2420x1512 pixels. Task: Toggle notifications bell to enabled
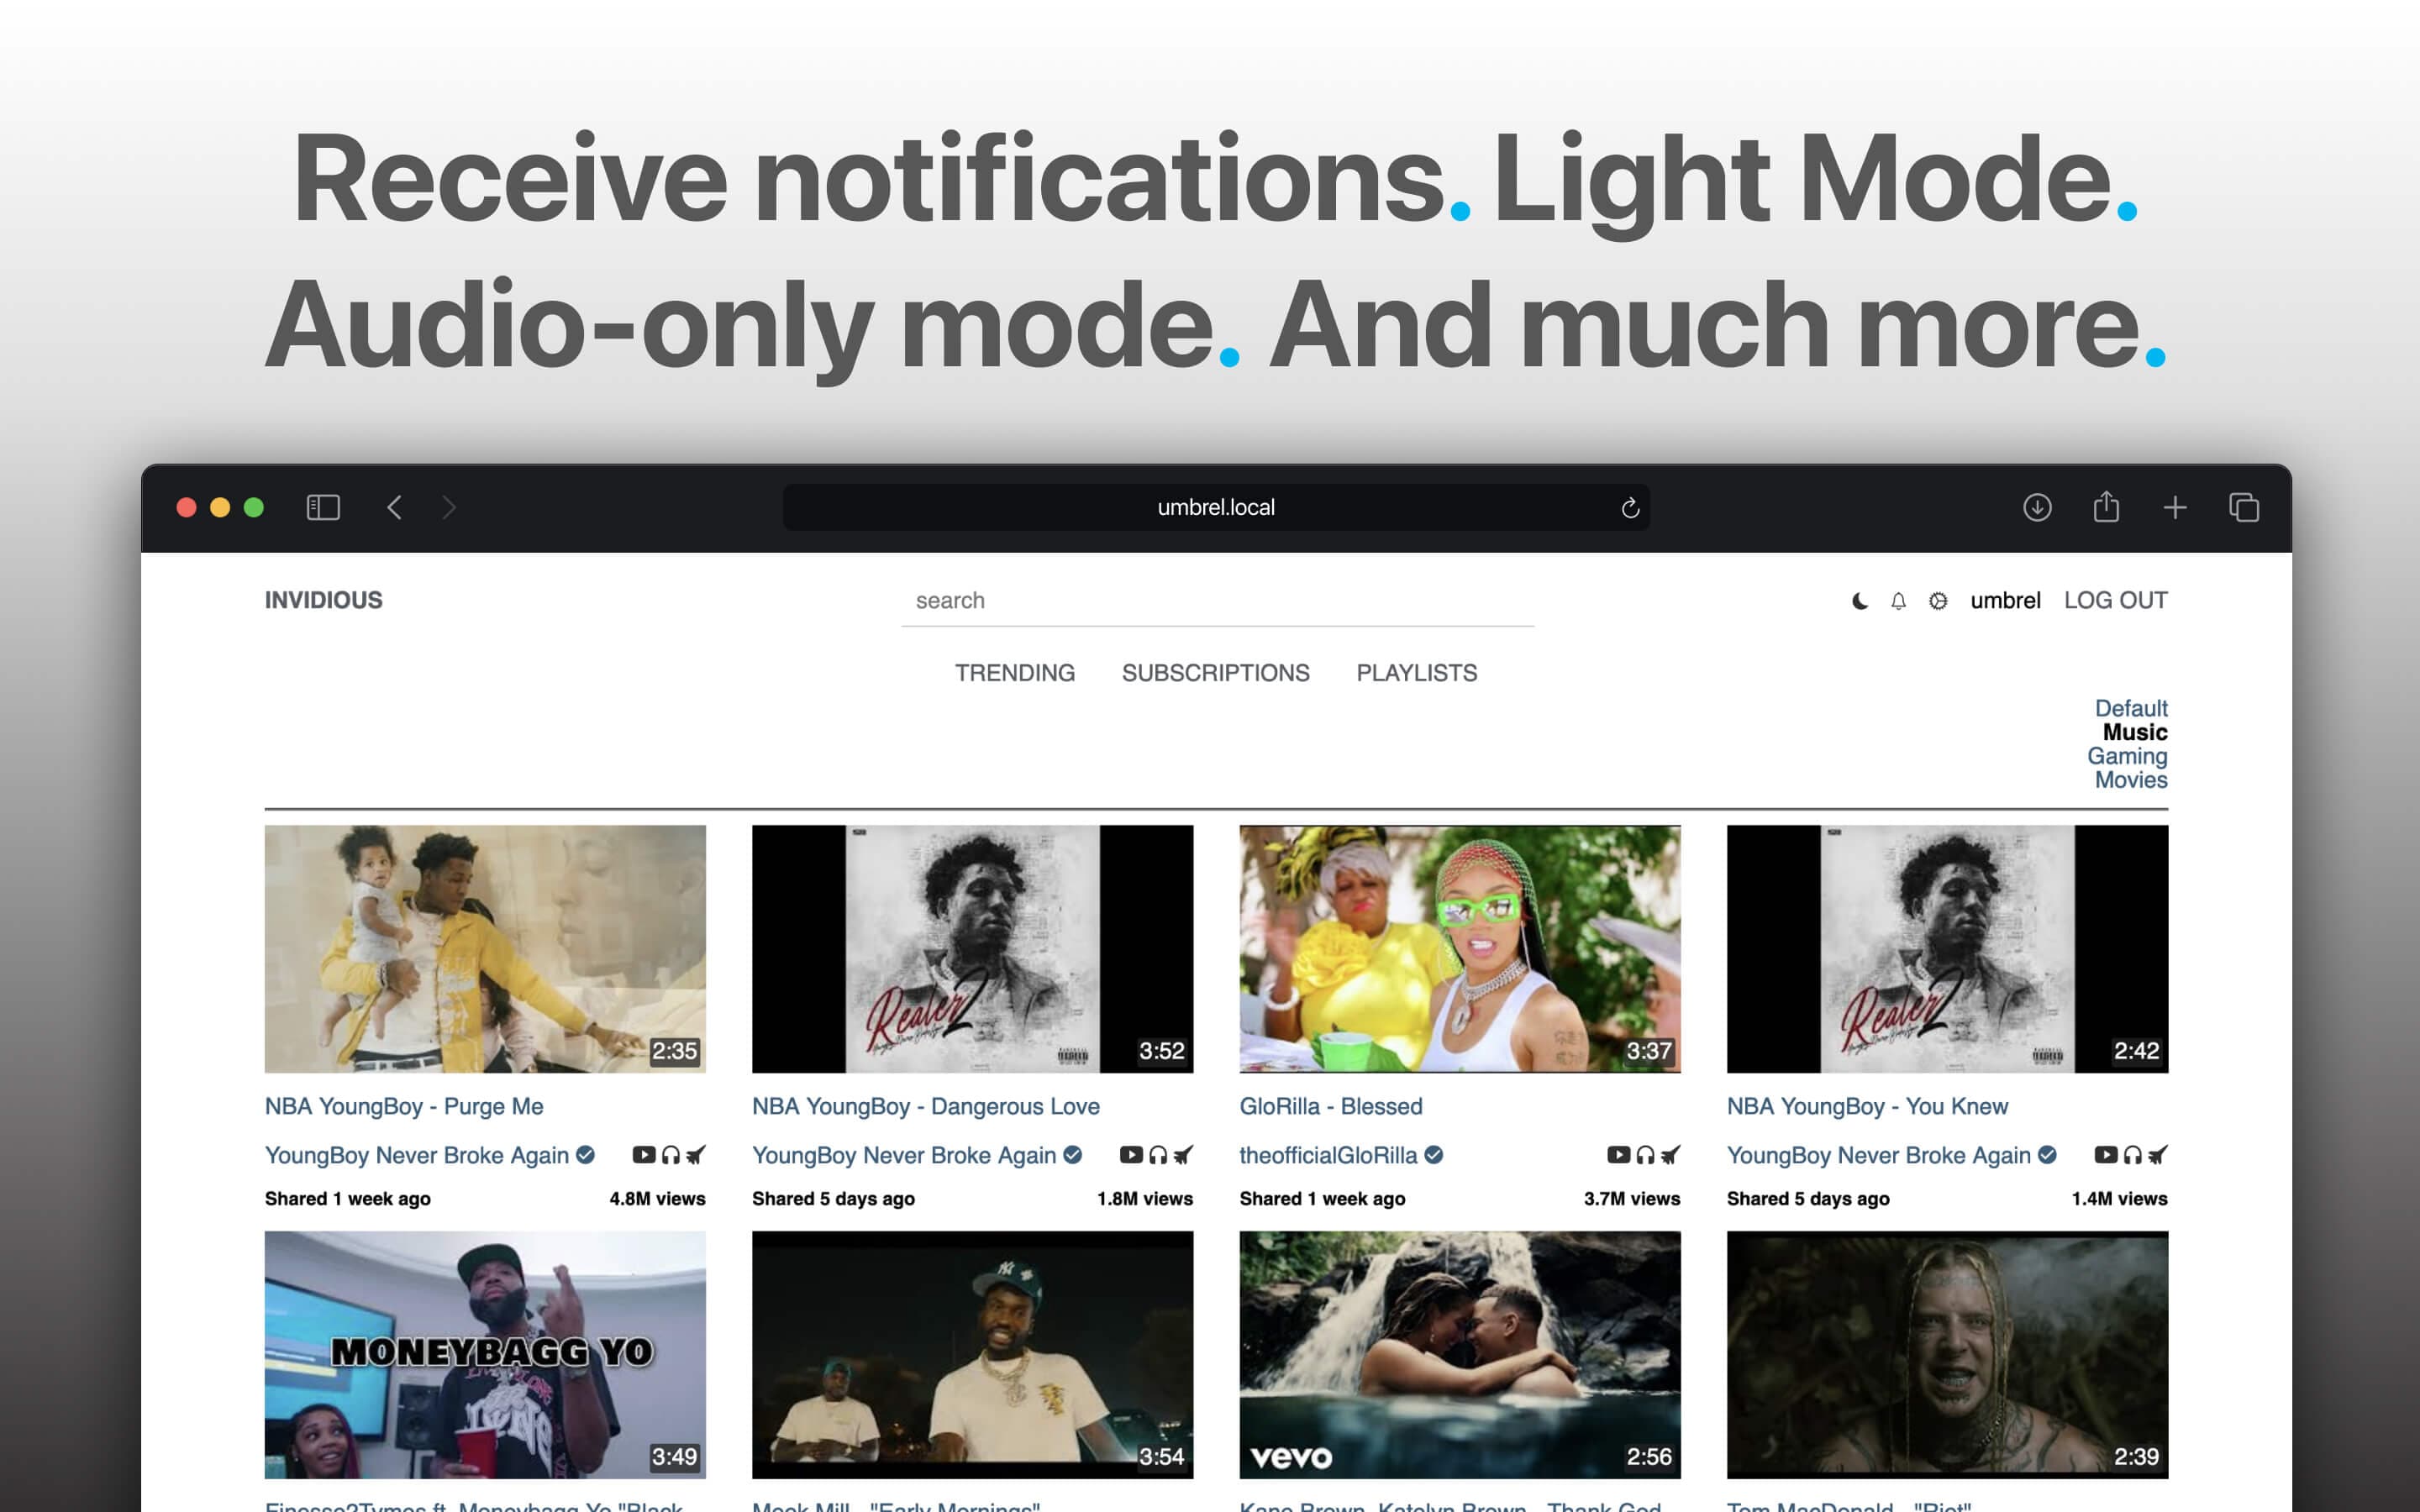(1897, 599)
